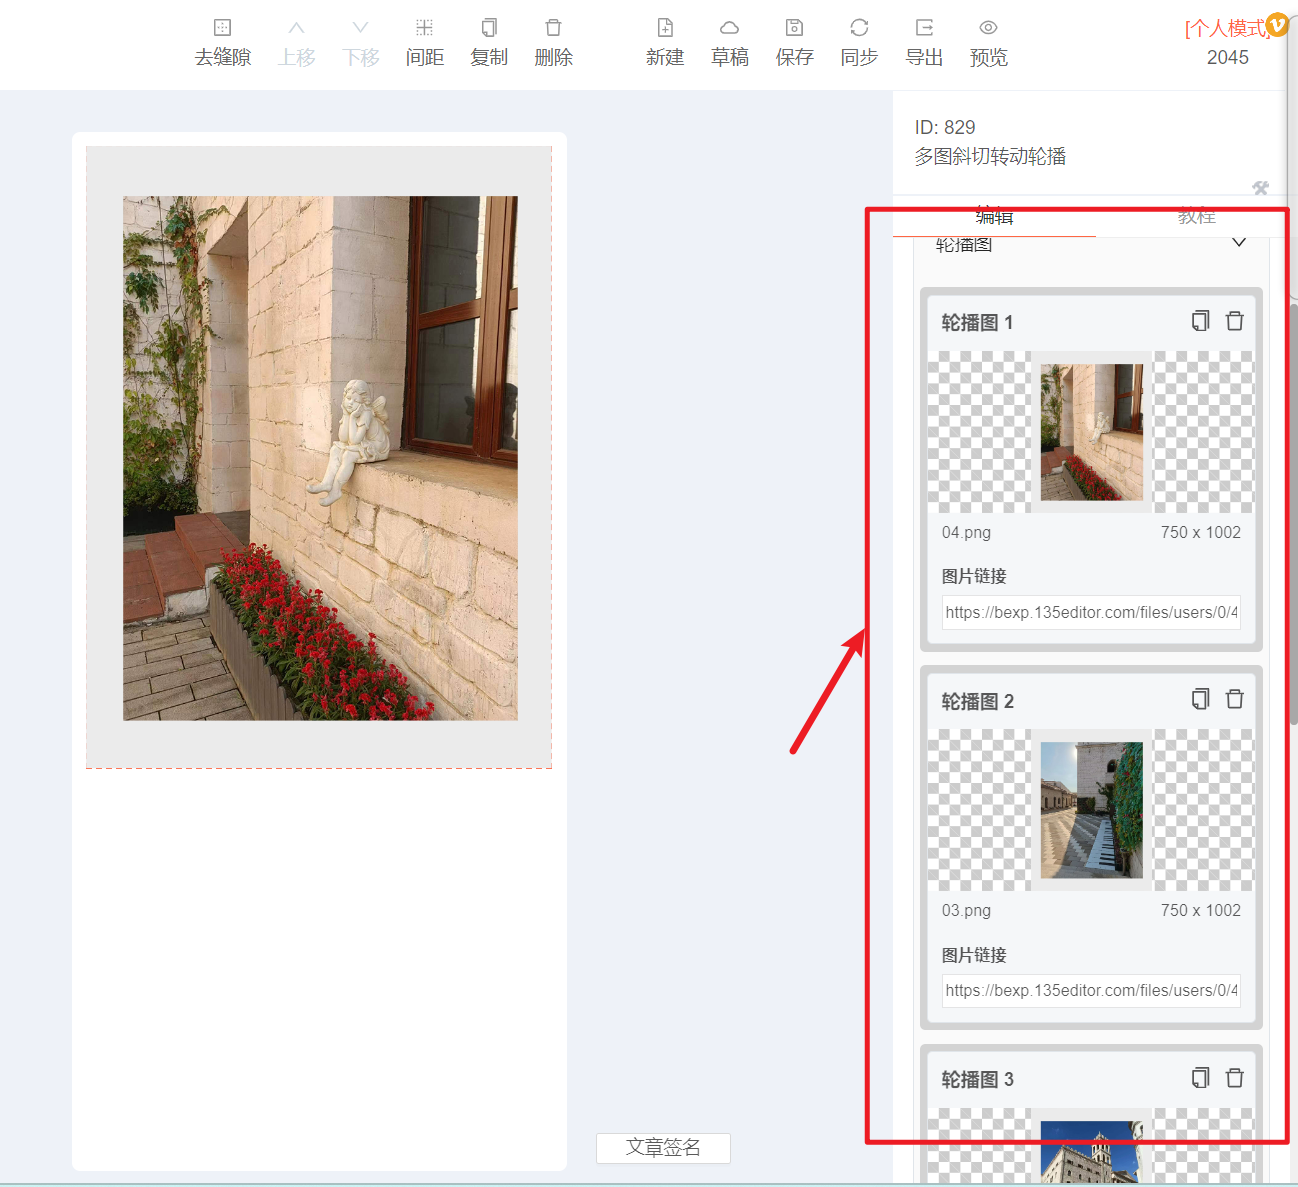
Task: Delete 轮播图 1 card
Action: (x=1235, y=321)
